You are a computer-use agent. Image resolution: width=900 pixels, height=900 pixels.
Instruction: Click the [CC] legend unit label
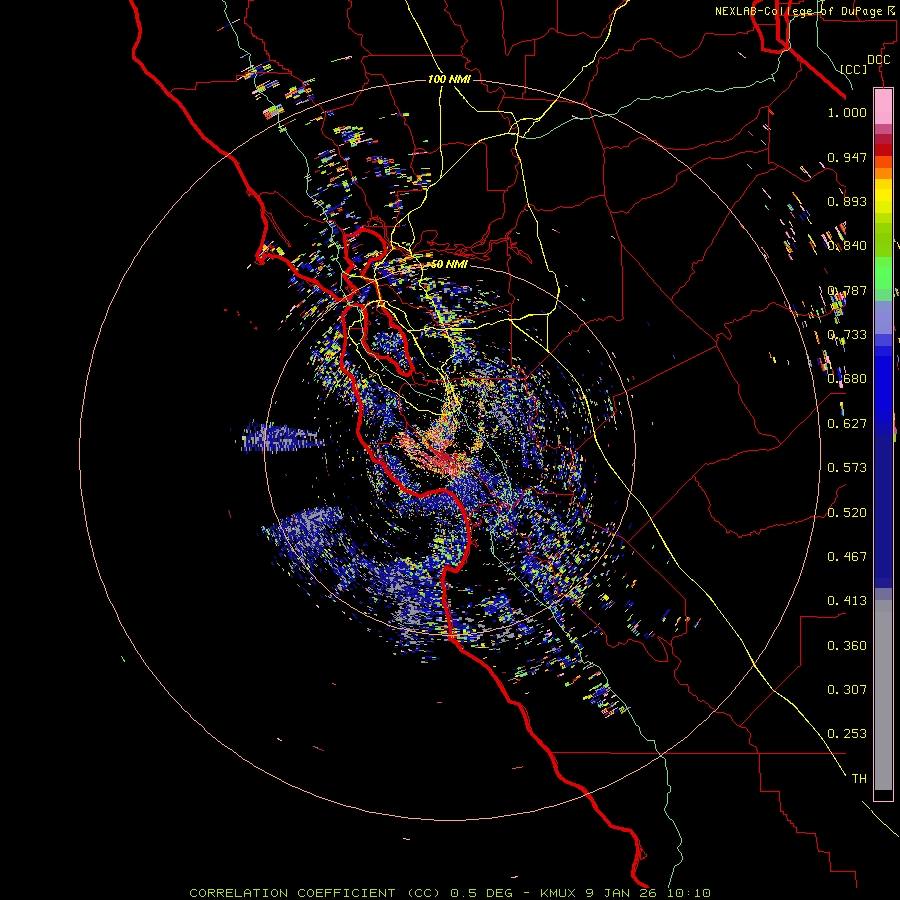click(854, 69)
